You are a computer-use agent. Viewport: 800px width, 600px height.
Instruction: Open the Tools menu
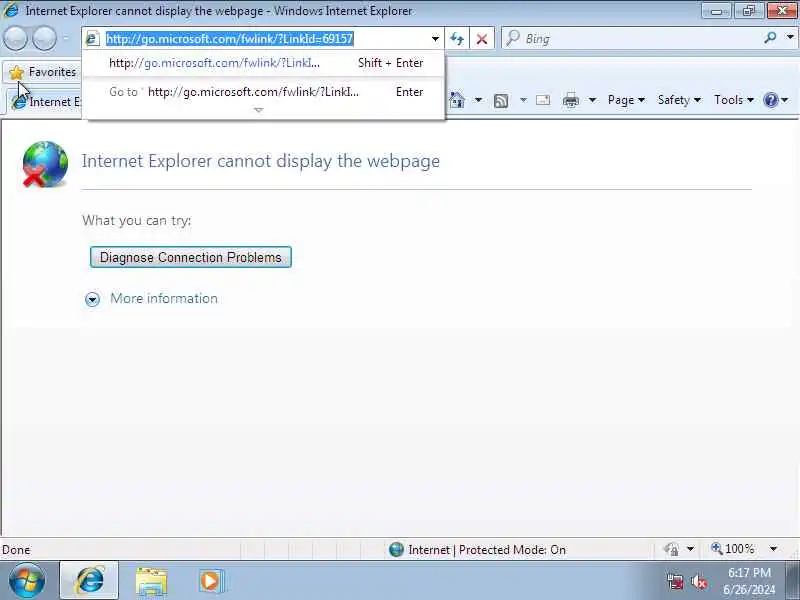pos(733,100)
